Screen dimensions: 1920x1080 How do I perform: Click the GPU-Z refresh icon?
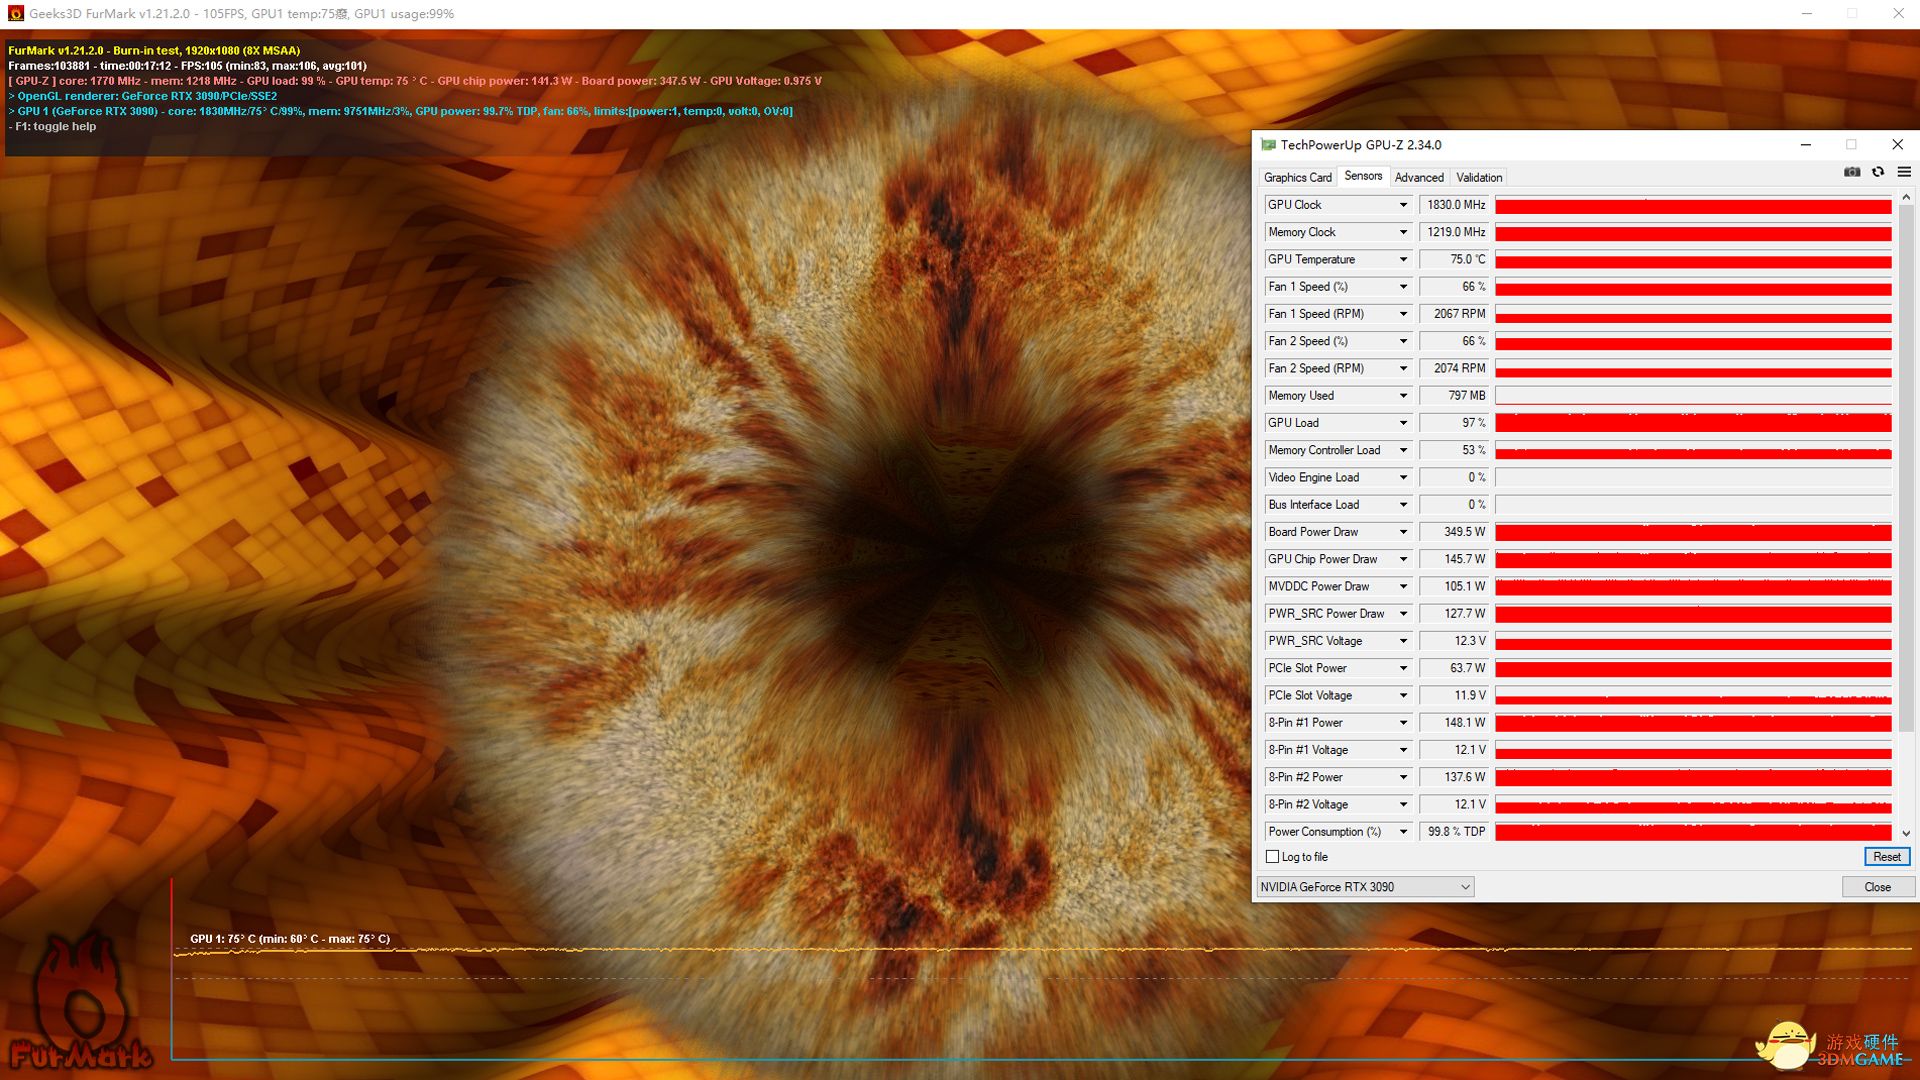(x=1878, y=172)
